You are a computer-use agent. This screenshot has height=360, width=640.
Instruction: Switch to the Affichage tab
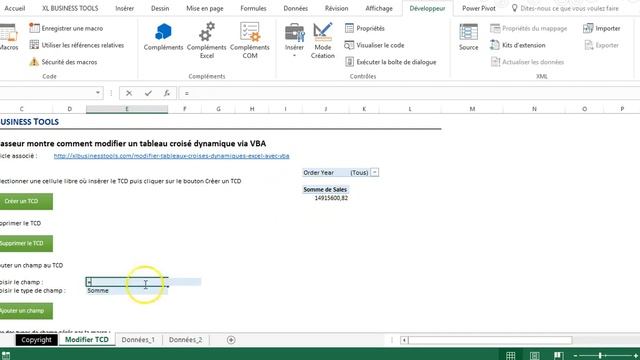(x=379, y=8)
